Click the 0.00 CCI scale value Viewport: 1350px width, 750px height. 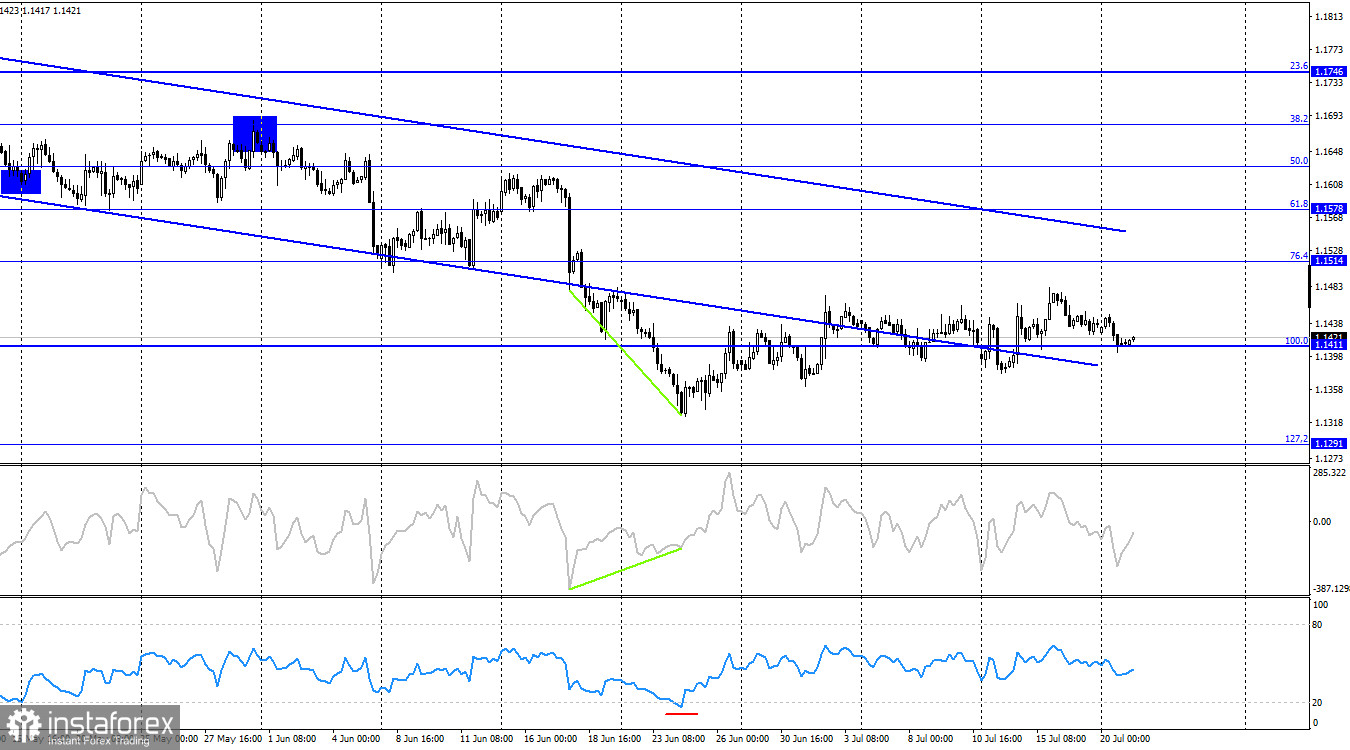tap(1323, 522)
